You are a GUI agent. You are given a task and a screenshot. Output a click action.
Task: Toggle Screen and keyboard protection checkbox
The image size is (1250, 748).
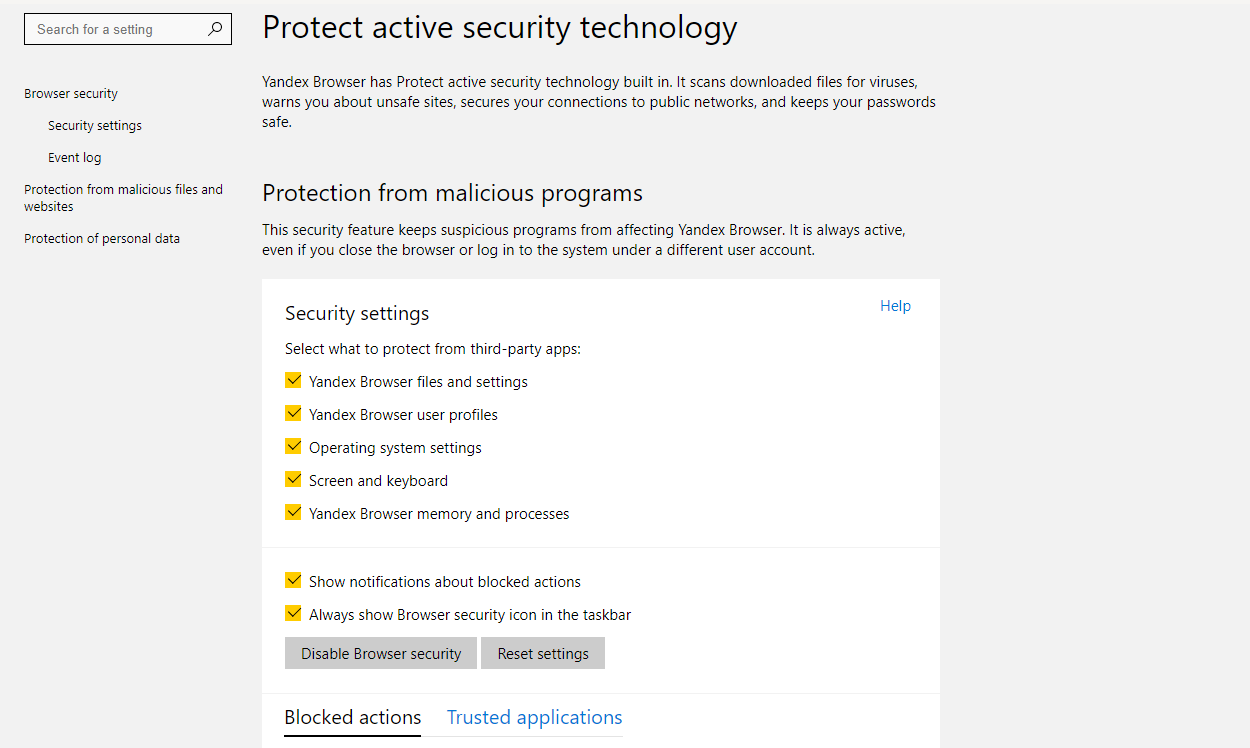coord(293,480)
